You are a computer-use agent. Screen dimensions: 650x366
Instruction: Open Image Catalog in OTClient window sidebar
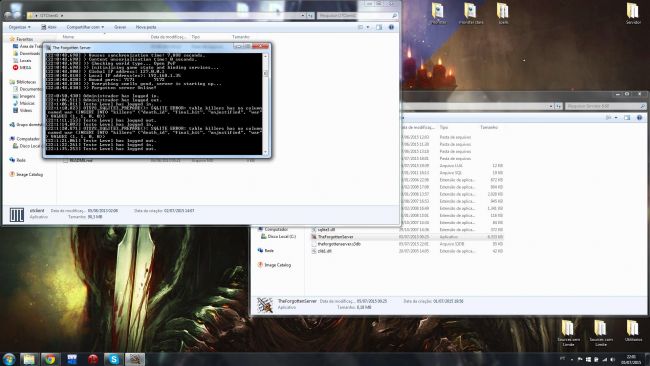click(26, 175)
